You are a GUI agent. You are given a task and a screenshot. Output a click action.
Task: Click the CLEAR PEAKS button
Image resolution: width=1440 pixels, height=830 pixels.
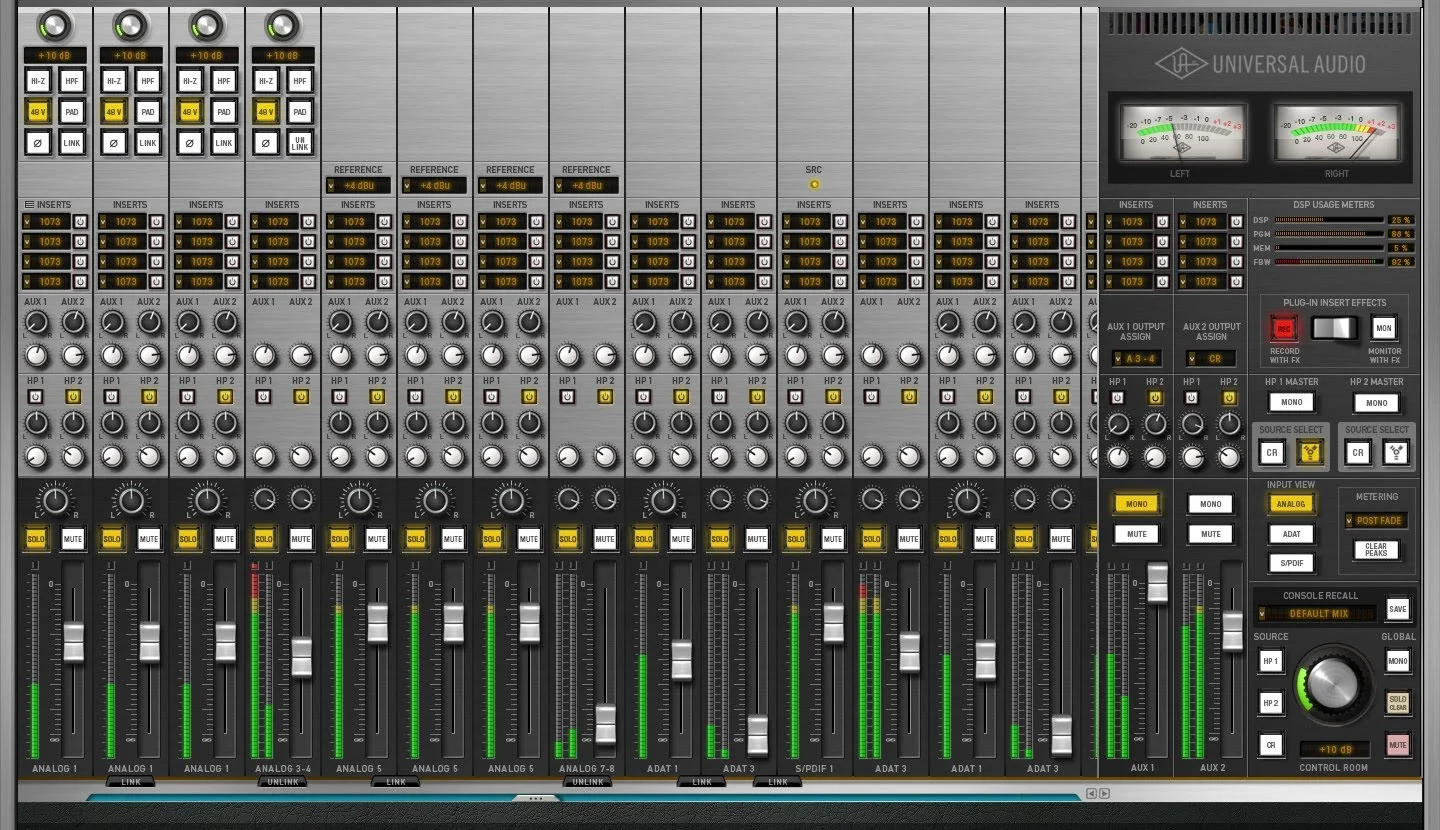click(x=1376, y=549)
